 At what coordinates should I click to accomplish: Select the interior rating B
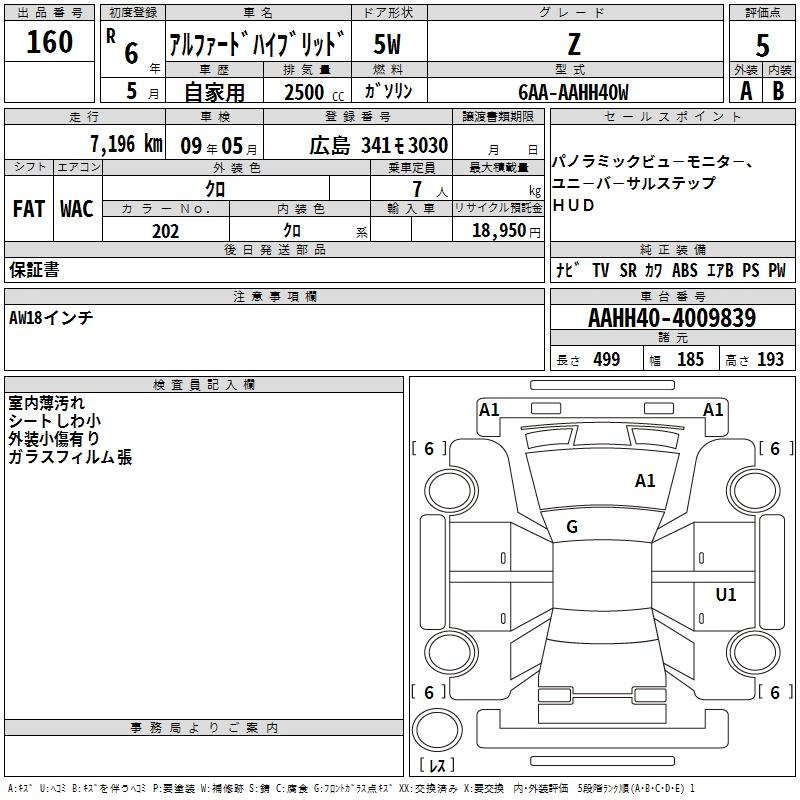pyautogui.click(x=779, y=91)
